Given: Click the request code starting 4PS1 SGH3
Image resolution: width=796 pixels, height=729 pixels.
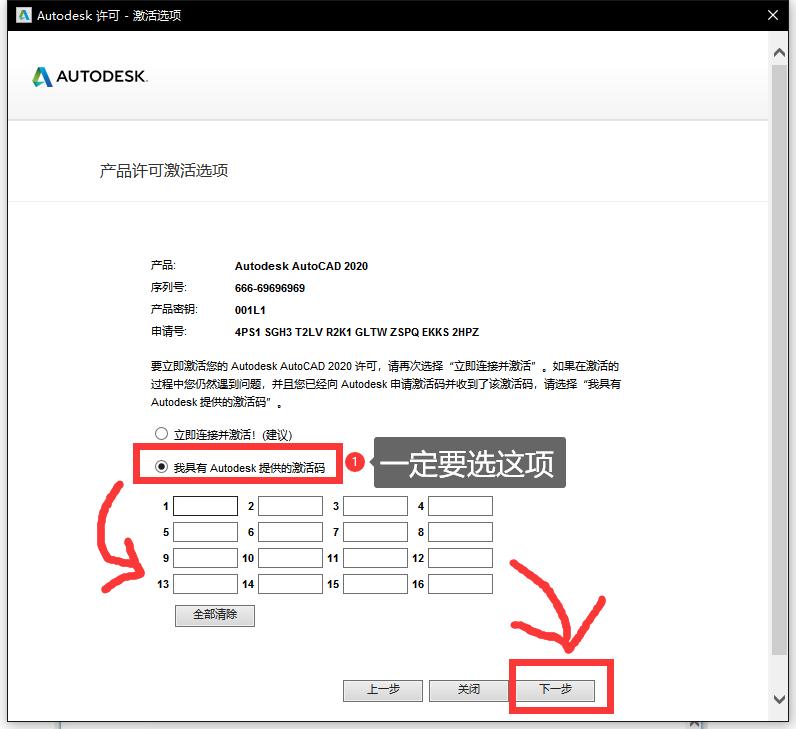Looking at the screenshot, I should click(356, 332).
